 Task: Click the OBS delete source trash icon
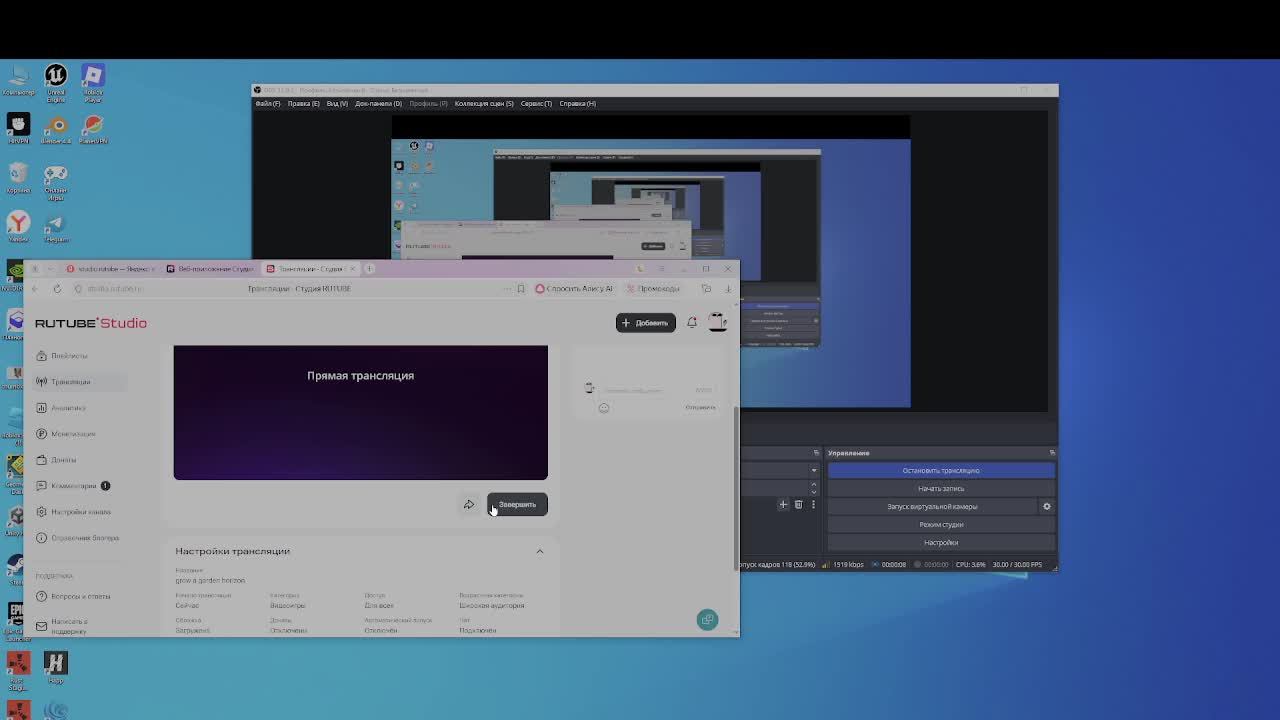tap(798, 504)
